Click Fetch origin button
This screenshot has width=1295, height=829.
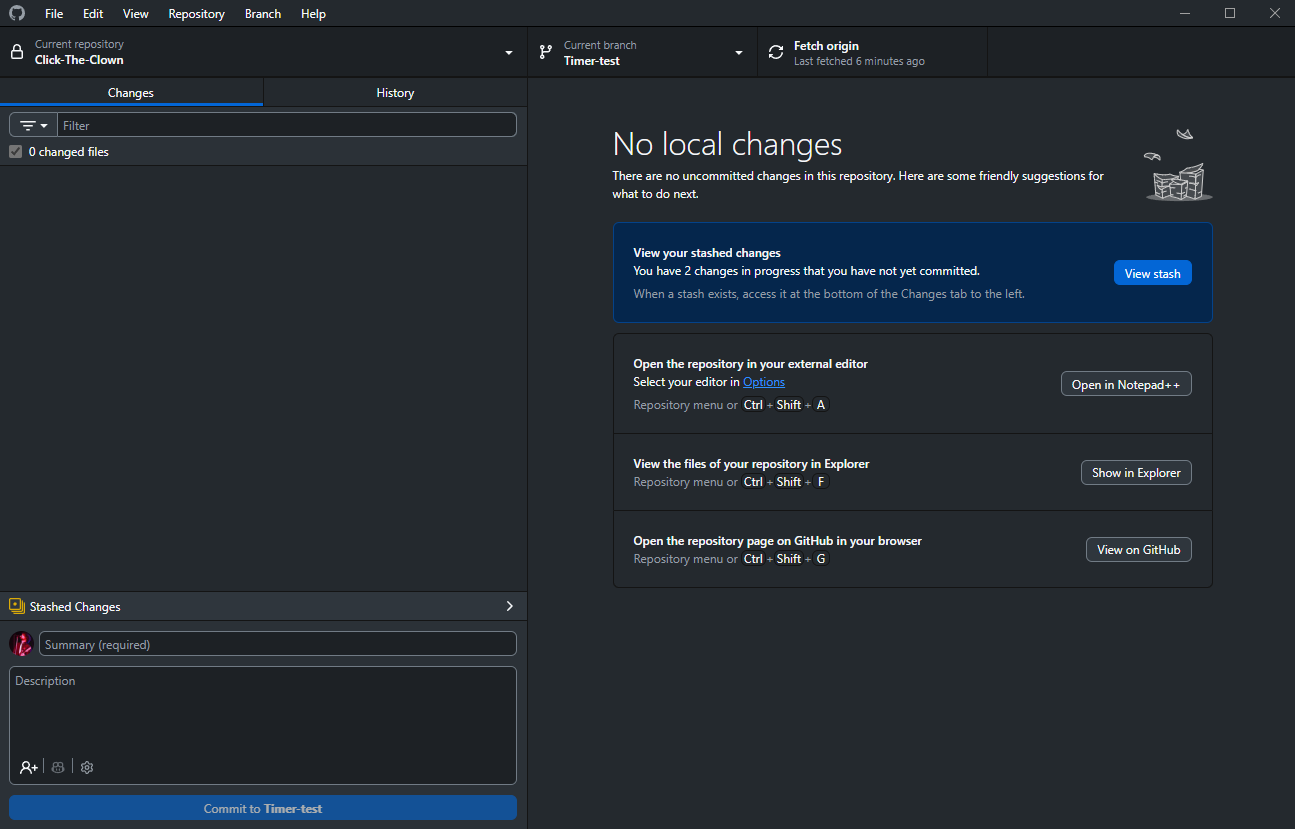872,52
